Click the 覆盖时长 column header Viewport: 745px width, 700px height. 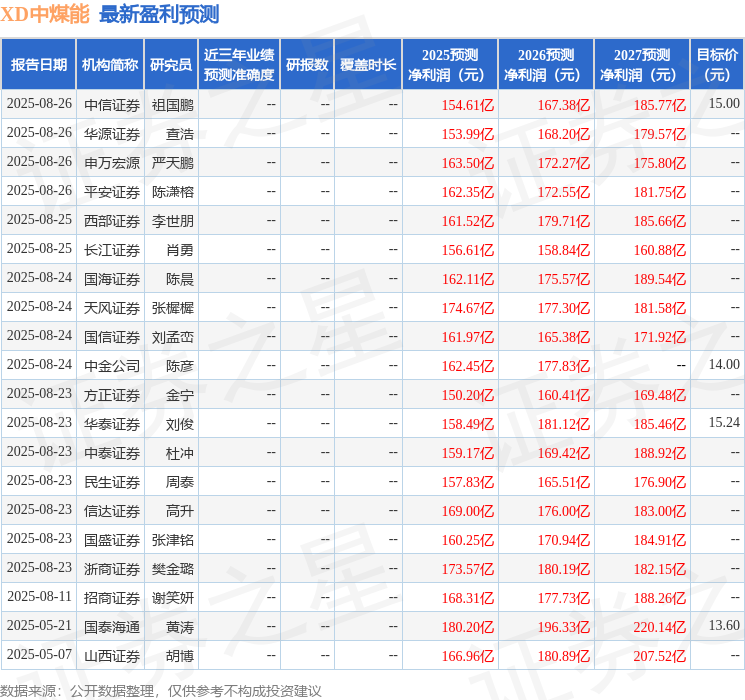[368, 64]
